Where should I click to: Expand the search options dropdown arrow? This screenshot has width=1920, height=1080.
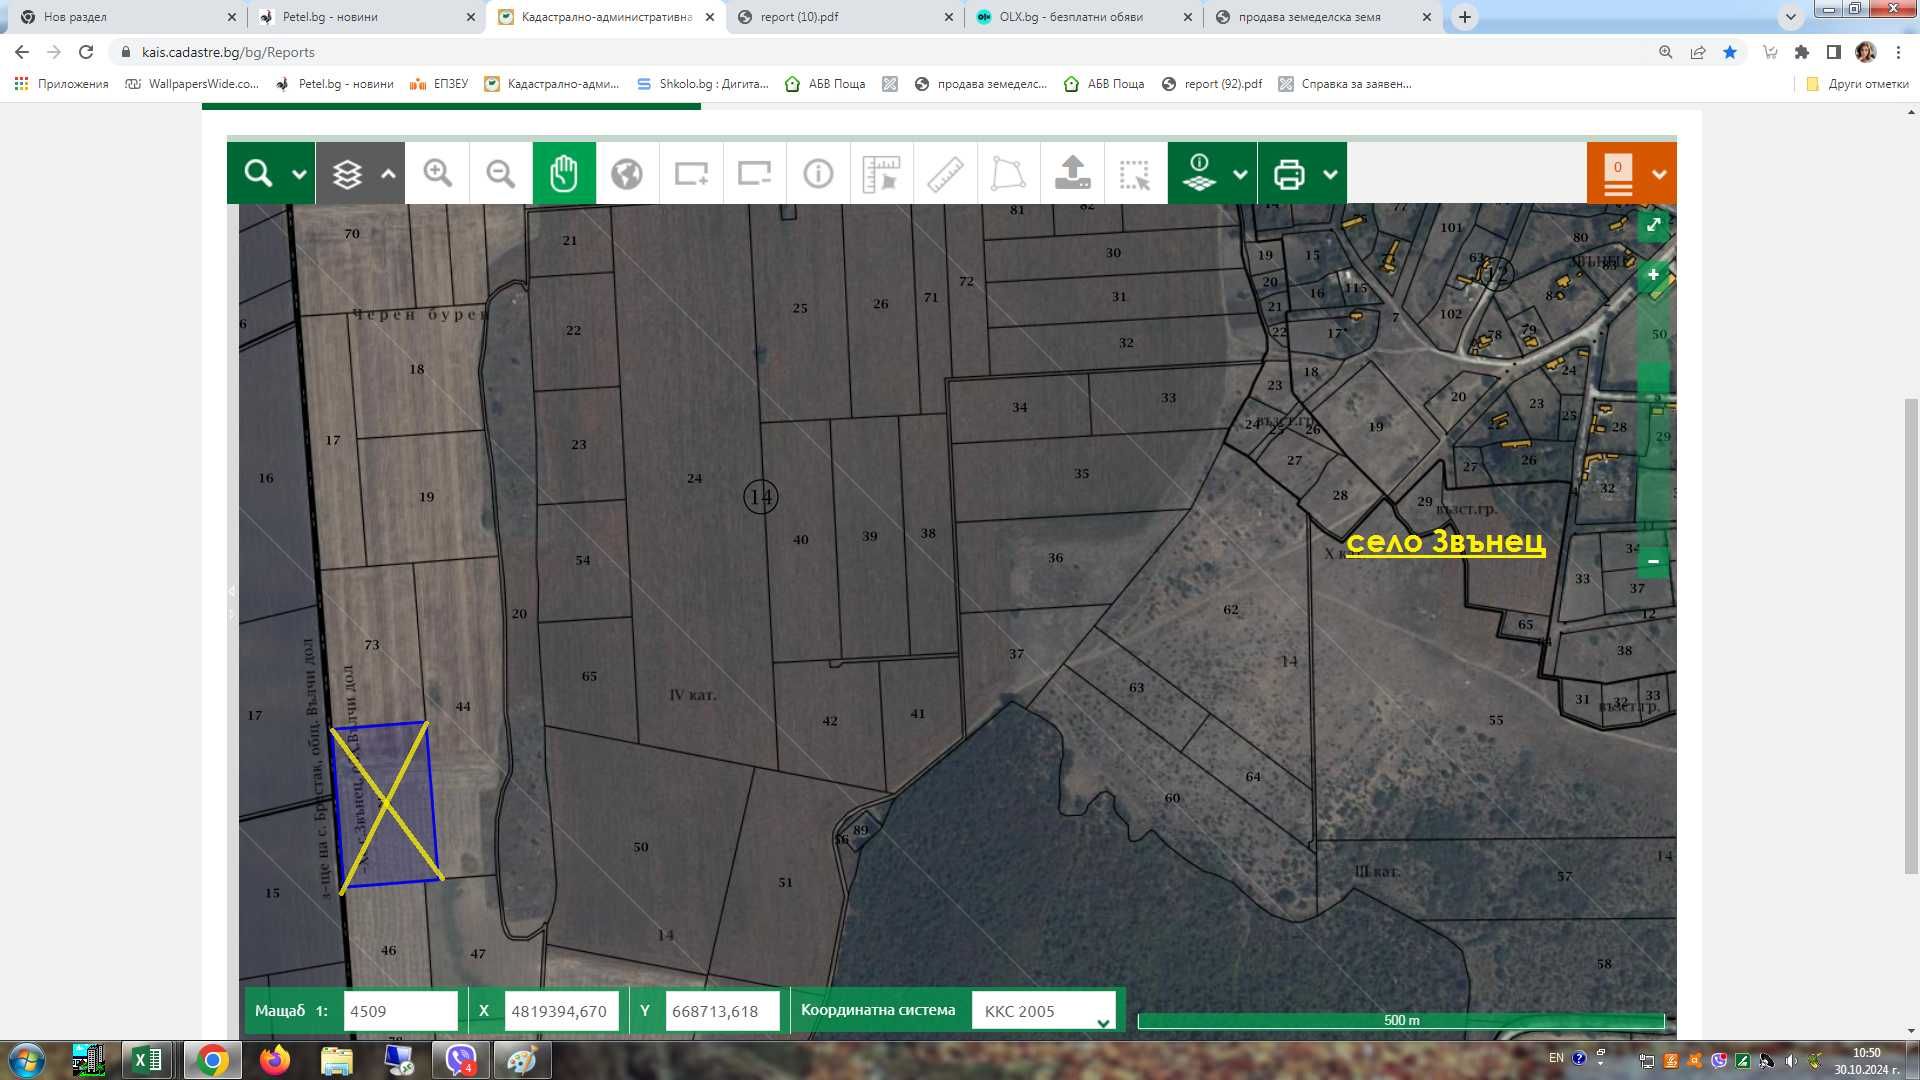coord(299,174)
